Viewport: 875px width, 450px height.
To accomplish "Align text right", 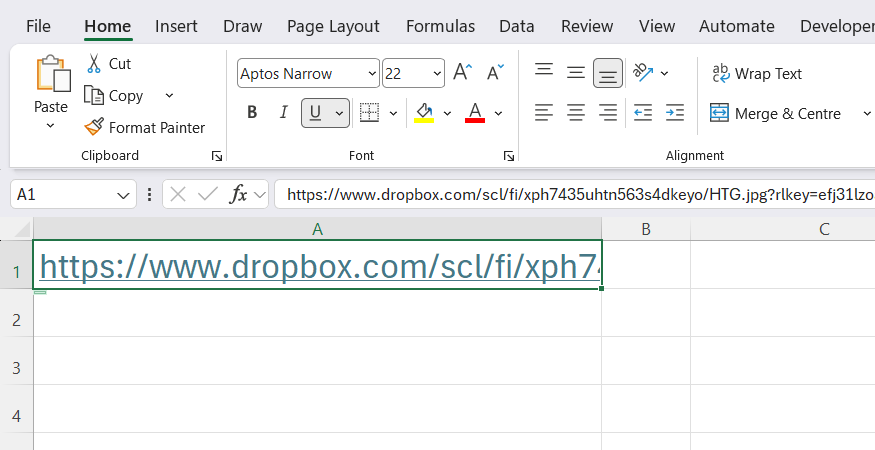I will (x=608, y=113).
